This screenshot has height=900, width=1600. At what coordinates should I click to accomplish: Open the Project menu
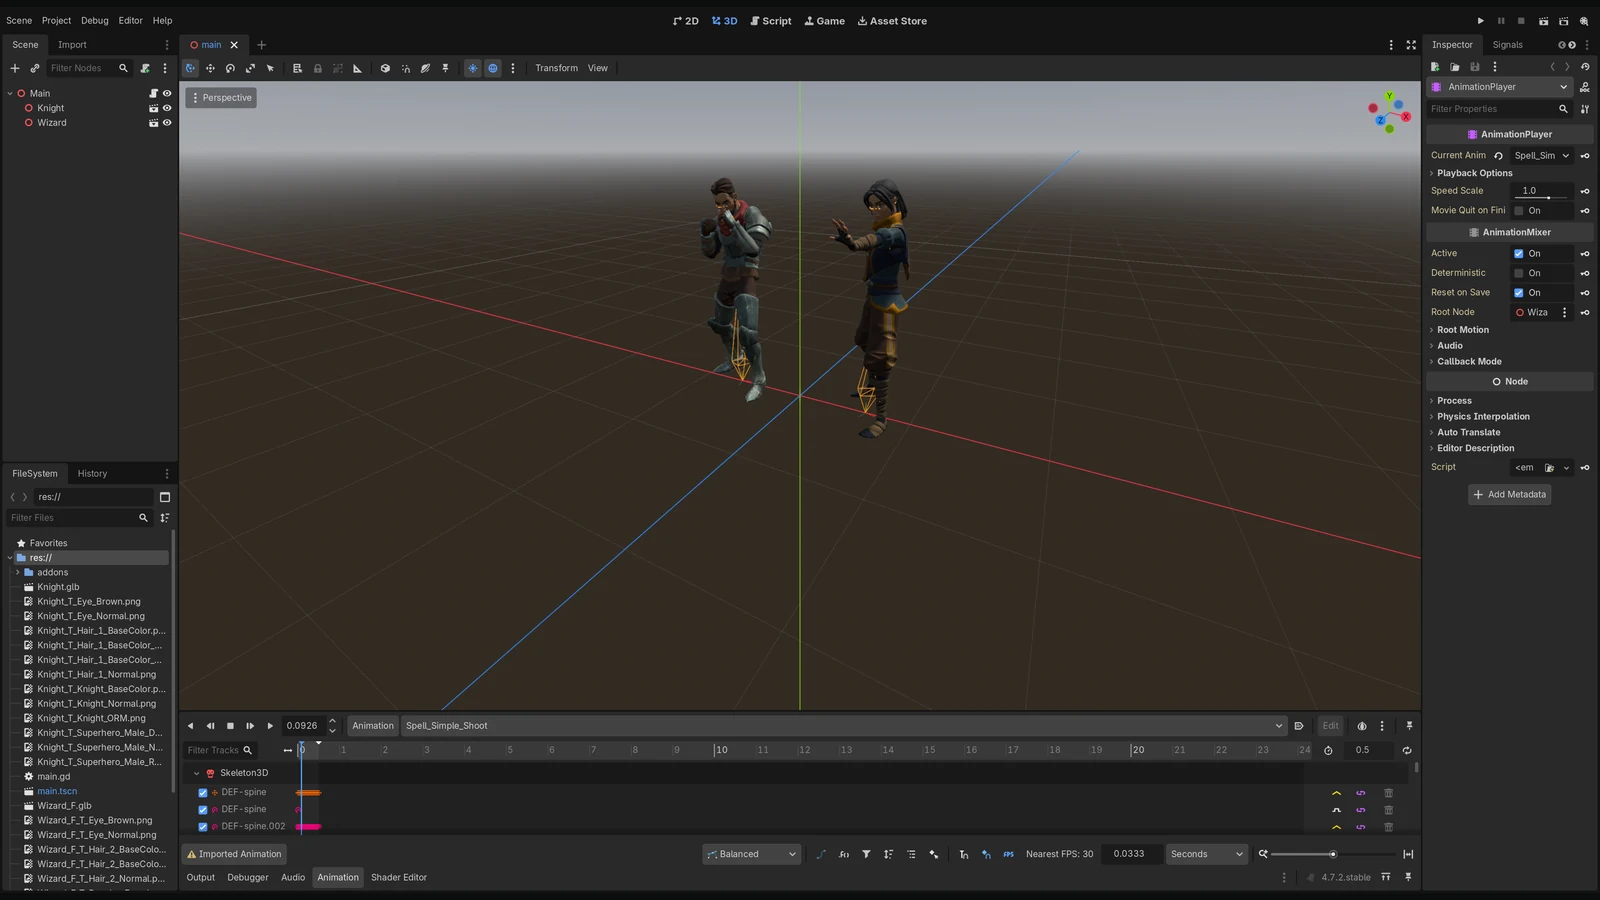coord(56,21)
